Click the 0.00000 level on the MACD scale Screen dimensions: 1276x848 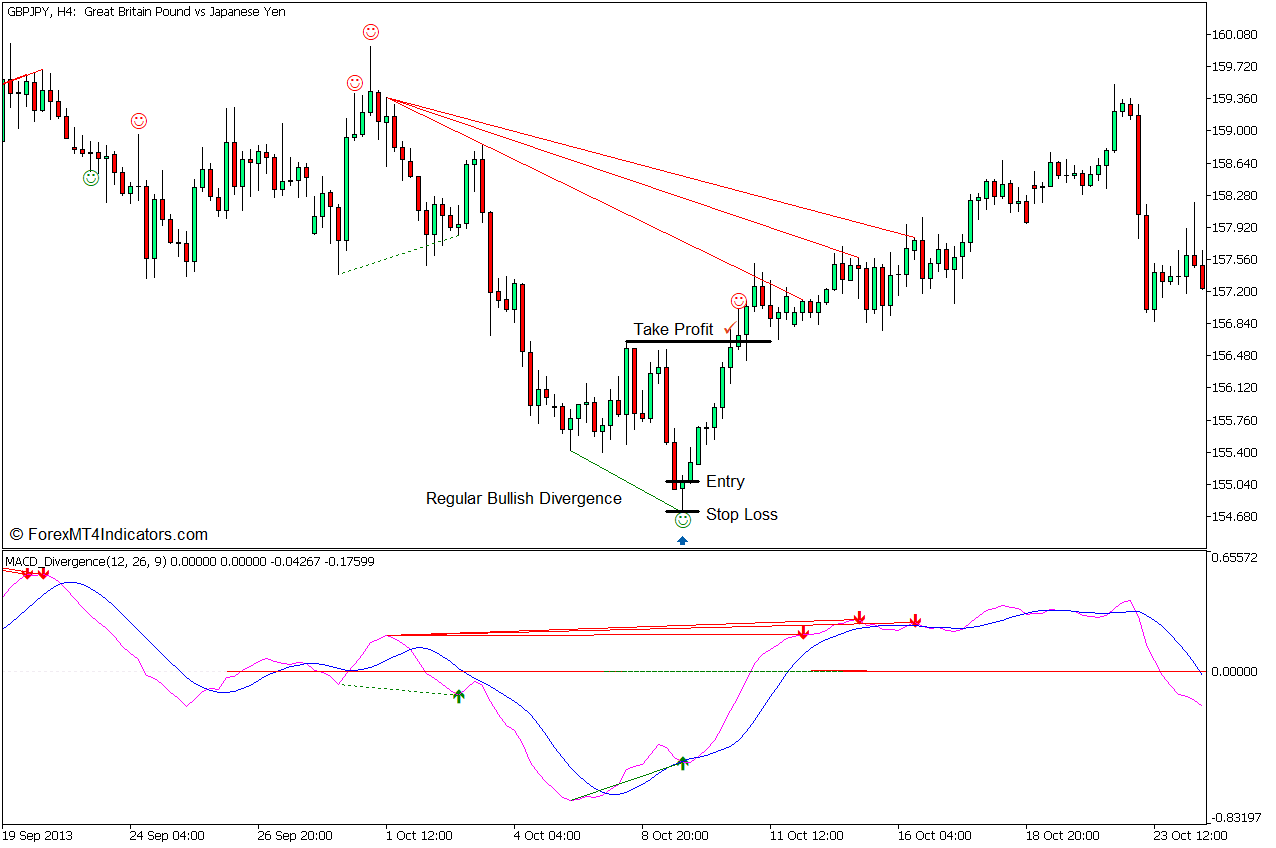coord(1234,671)
